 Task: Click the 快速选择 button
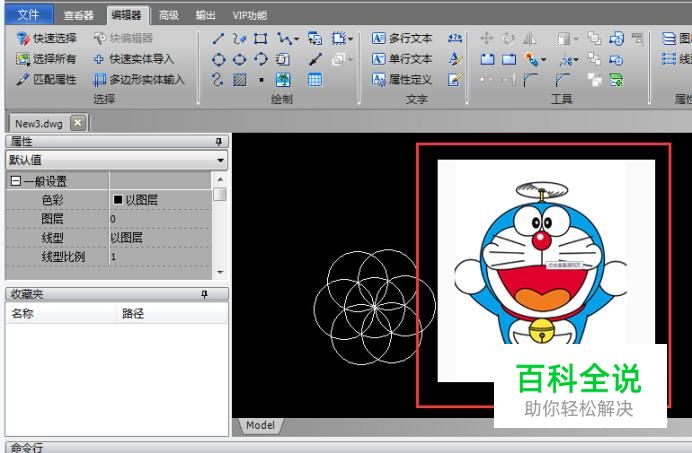coord(47,38)
